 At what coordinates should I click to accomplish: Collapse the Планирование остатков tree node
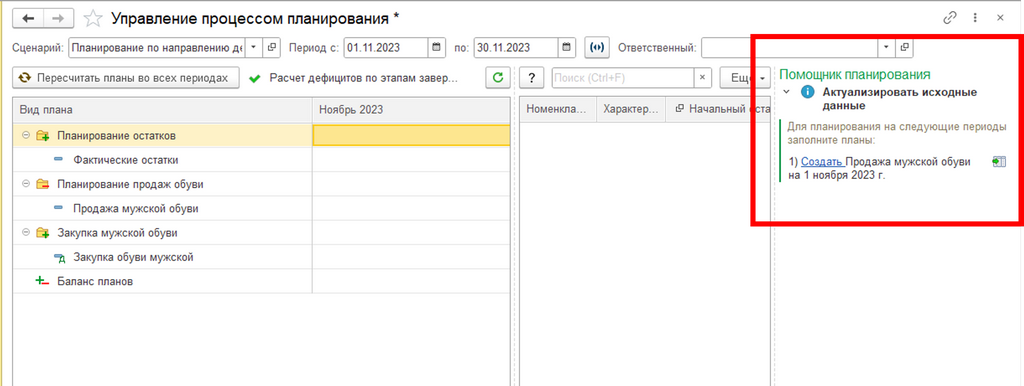coord(26,135)
